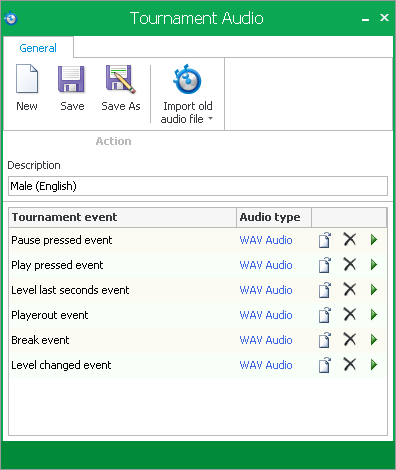Click WAV Audio link for Playerout event
Viewport: 396px width, 470px height.
266,315
